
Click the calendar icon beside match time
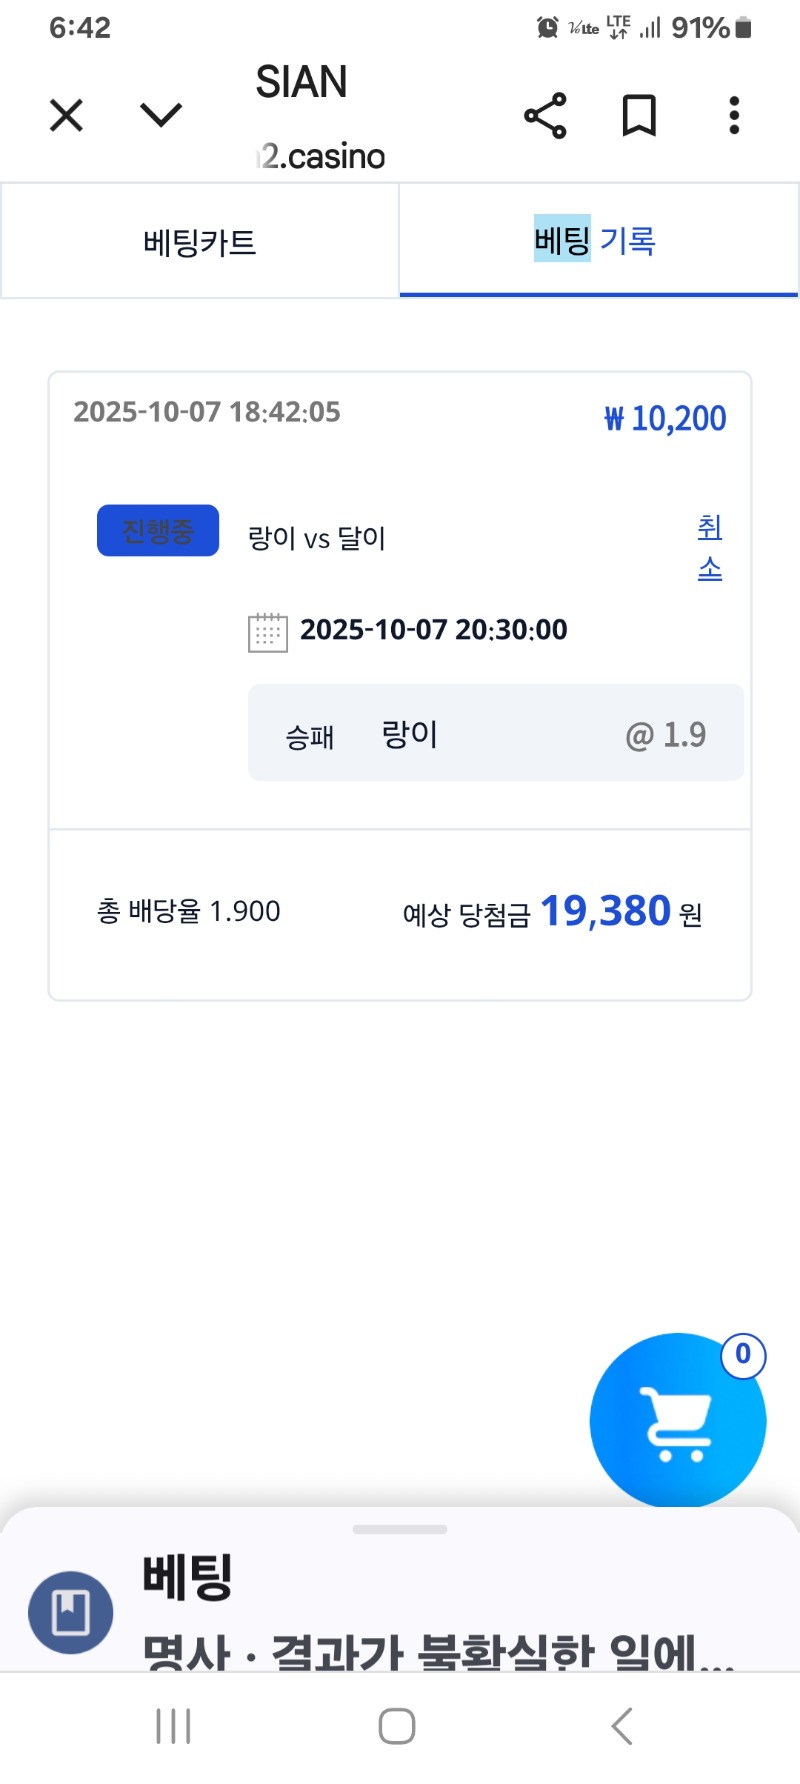267,632
